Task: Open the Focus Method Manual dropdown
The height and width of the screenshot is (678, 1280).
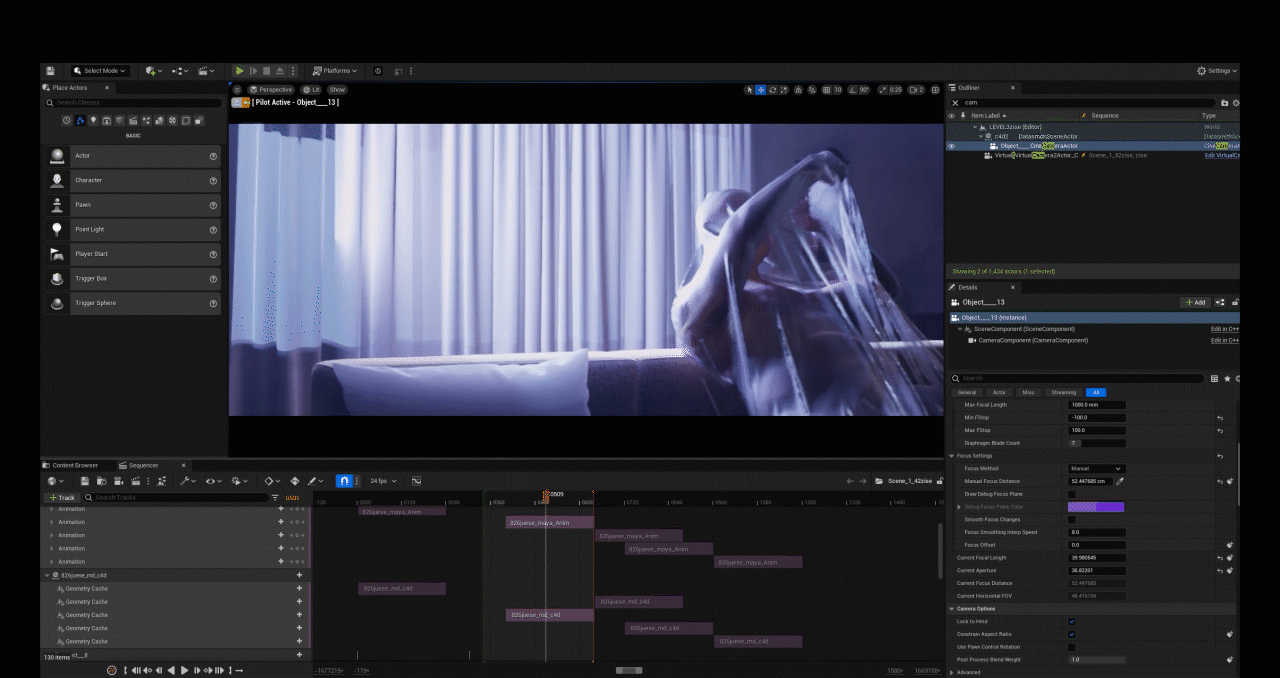Action: coord(1097,468)
